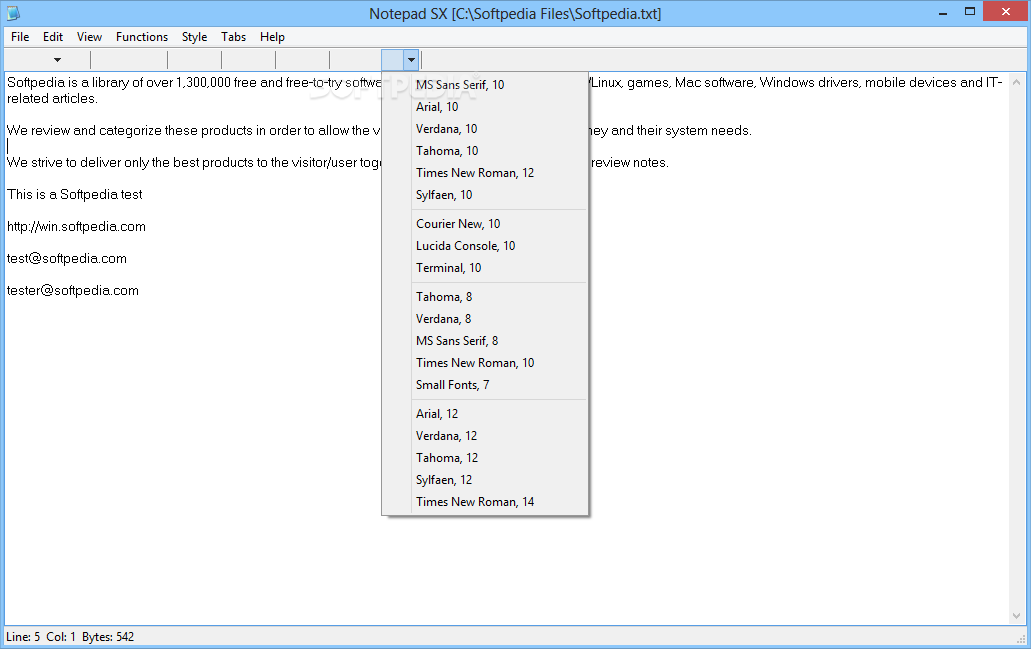Click the Notepad SX title bar icon
This screenshot has height=649, width=1031.
[13, 12]
